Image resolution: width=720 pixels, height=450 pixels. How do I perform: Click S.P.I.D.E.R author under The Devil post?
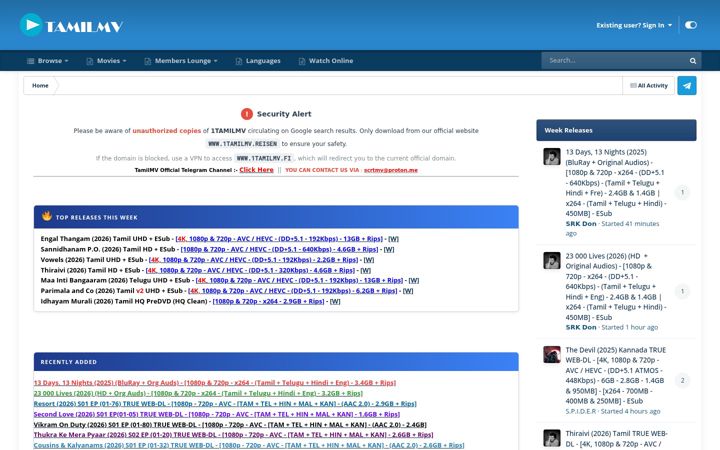coord(580,411)
